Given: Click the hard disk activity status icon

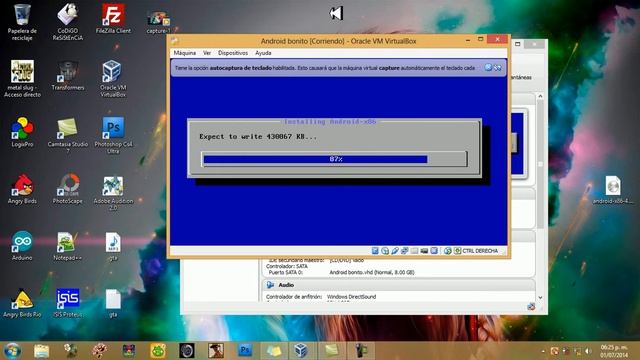Looking at the screenshot, I should pyautogui.click(x=375, y=251).
